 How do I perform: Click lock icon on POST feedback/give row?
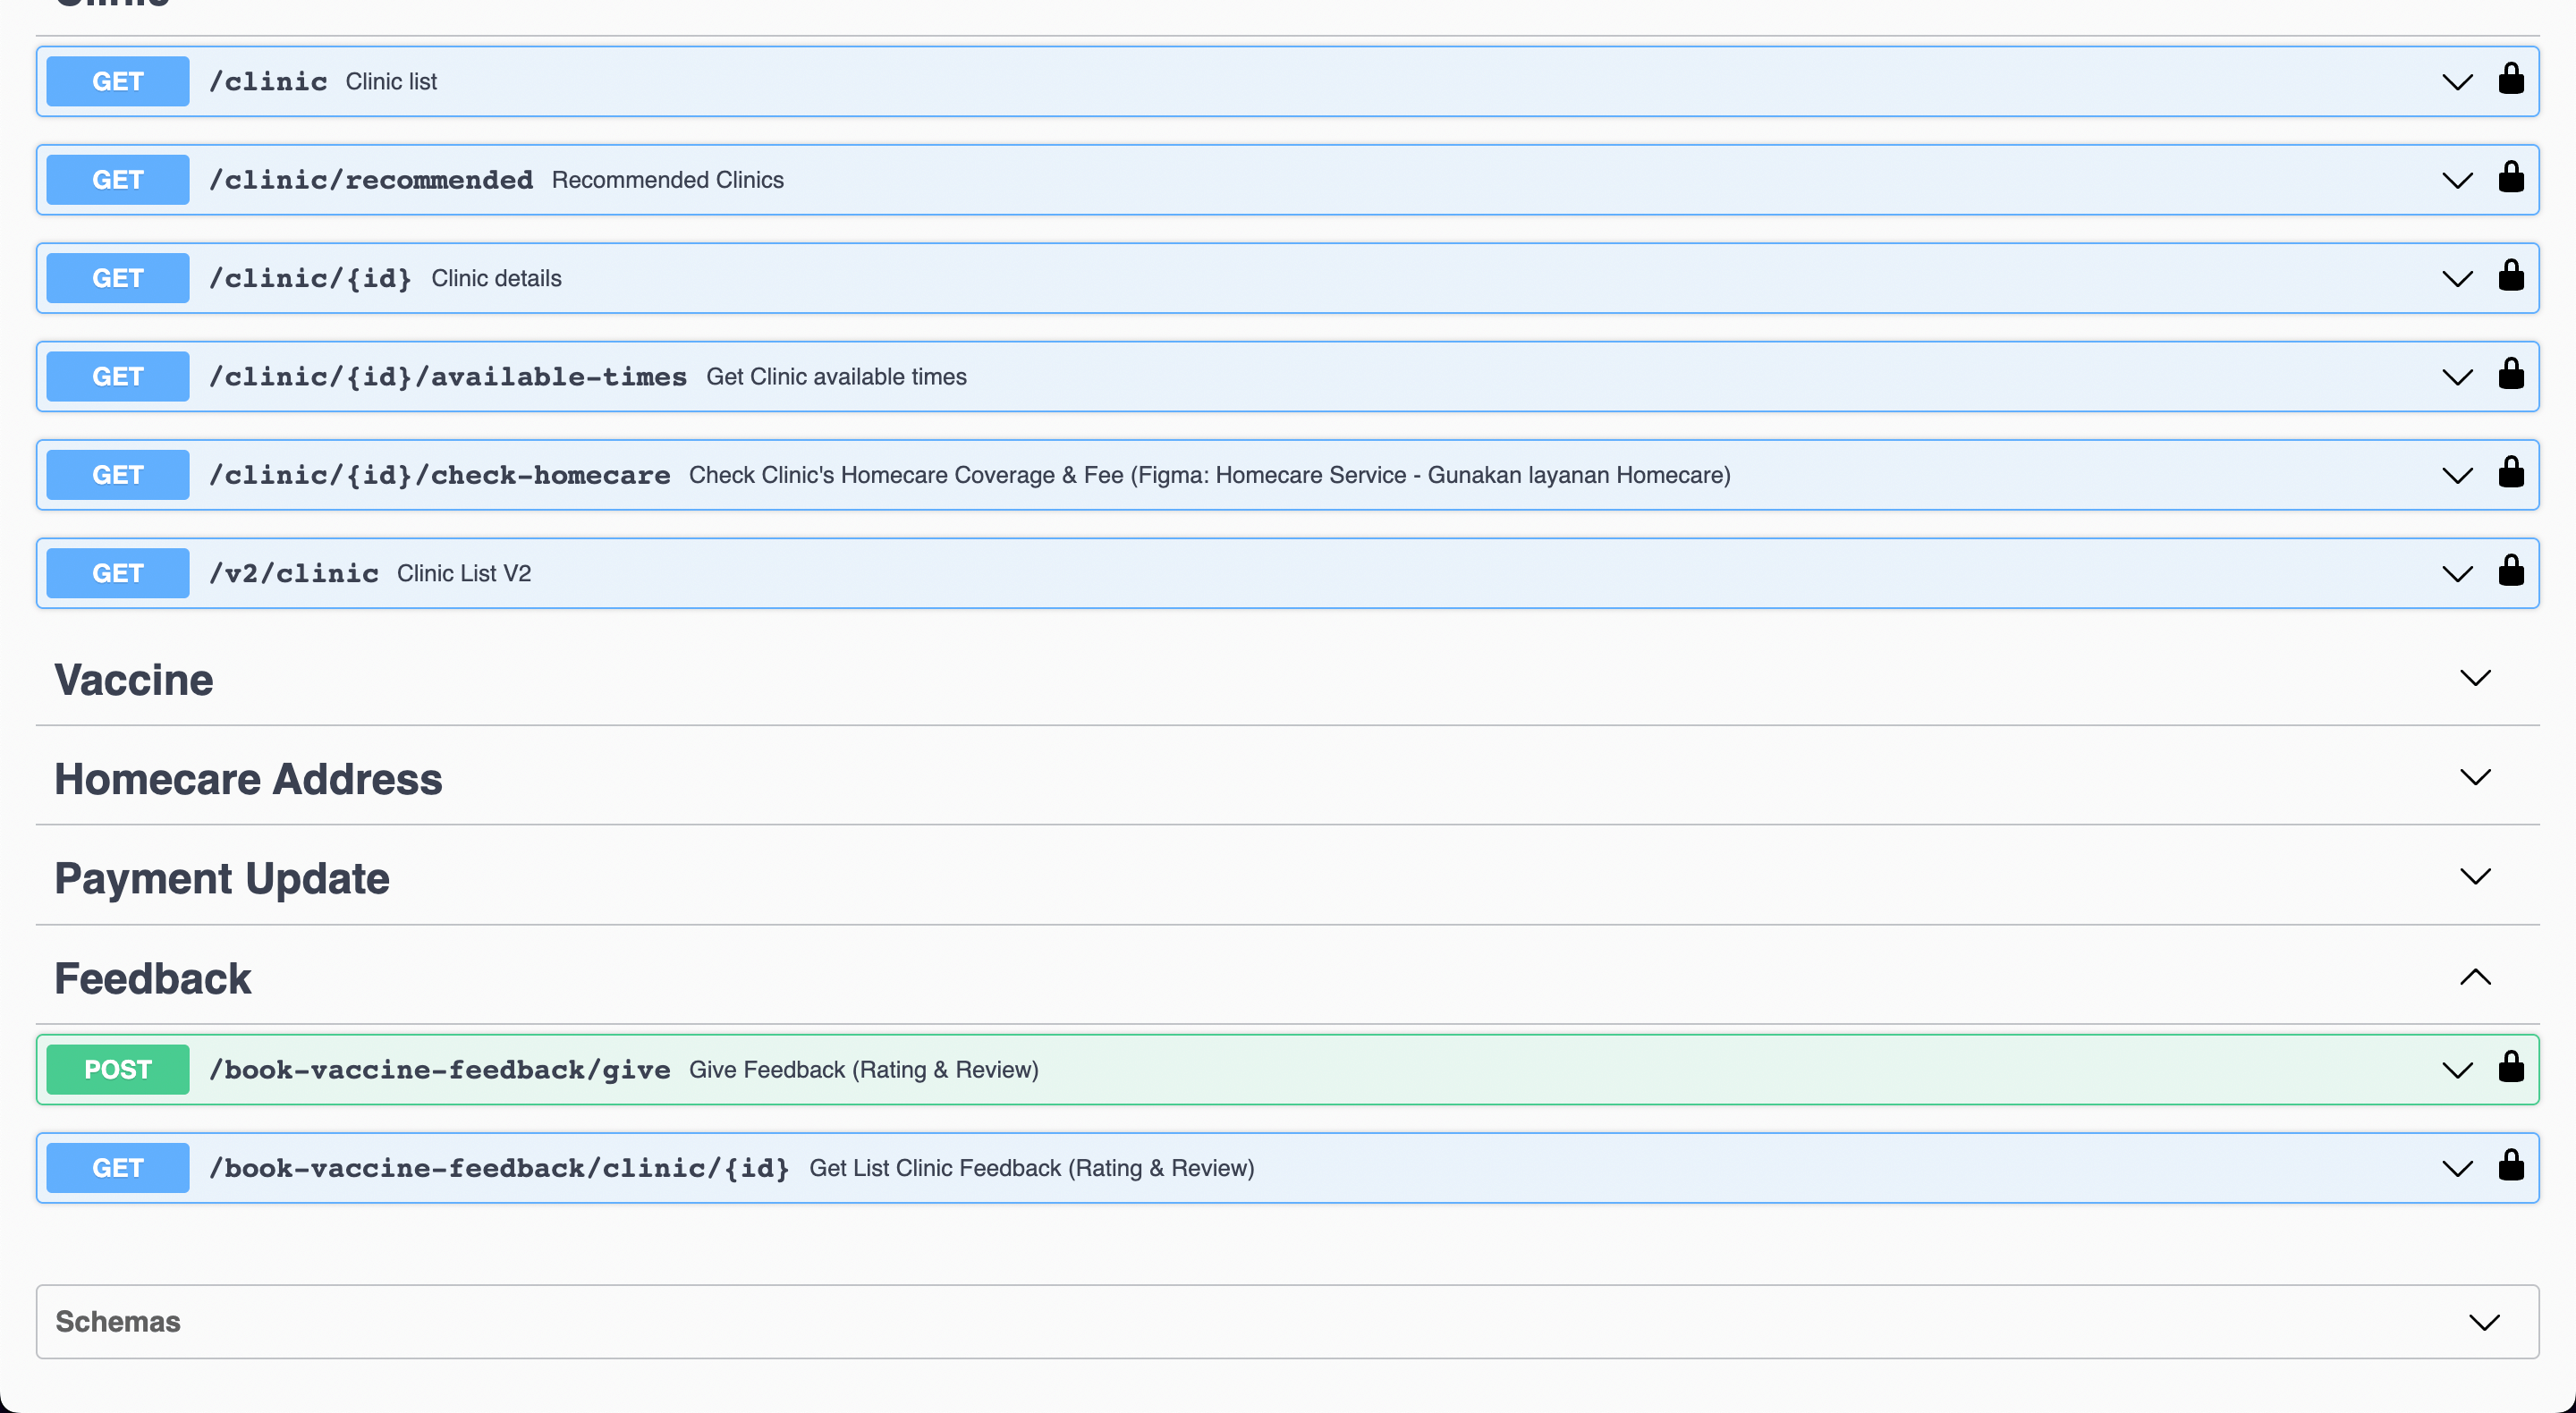coord(2510,1067)
